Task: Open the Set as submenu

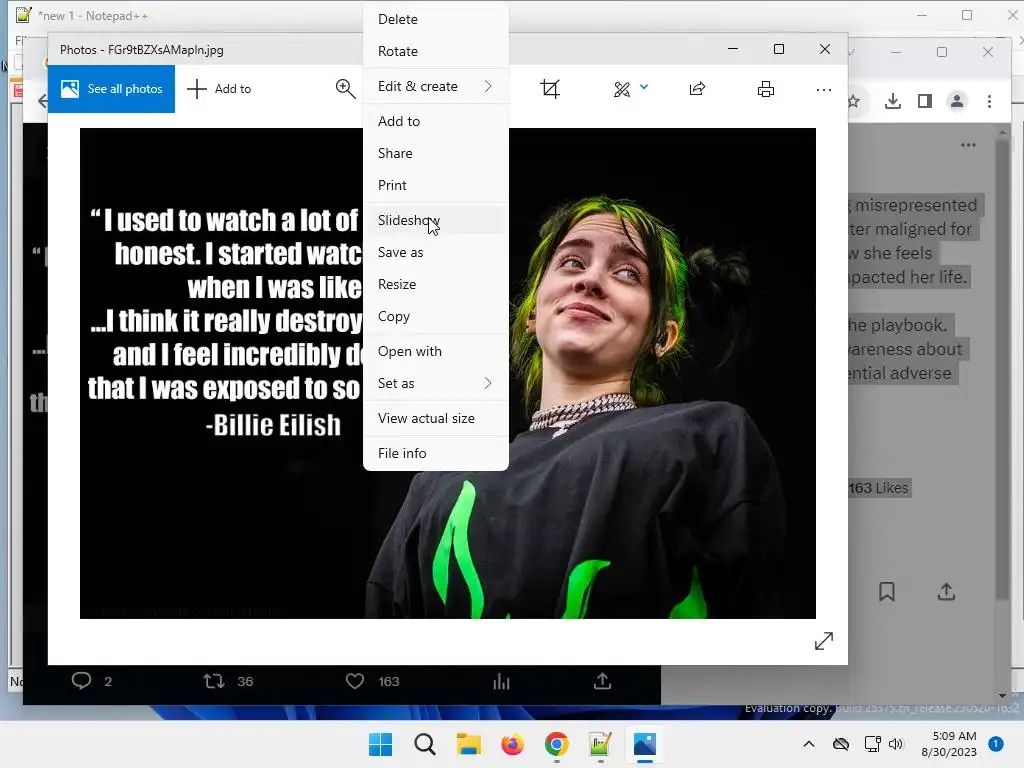Action: [x=436, y=383]
